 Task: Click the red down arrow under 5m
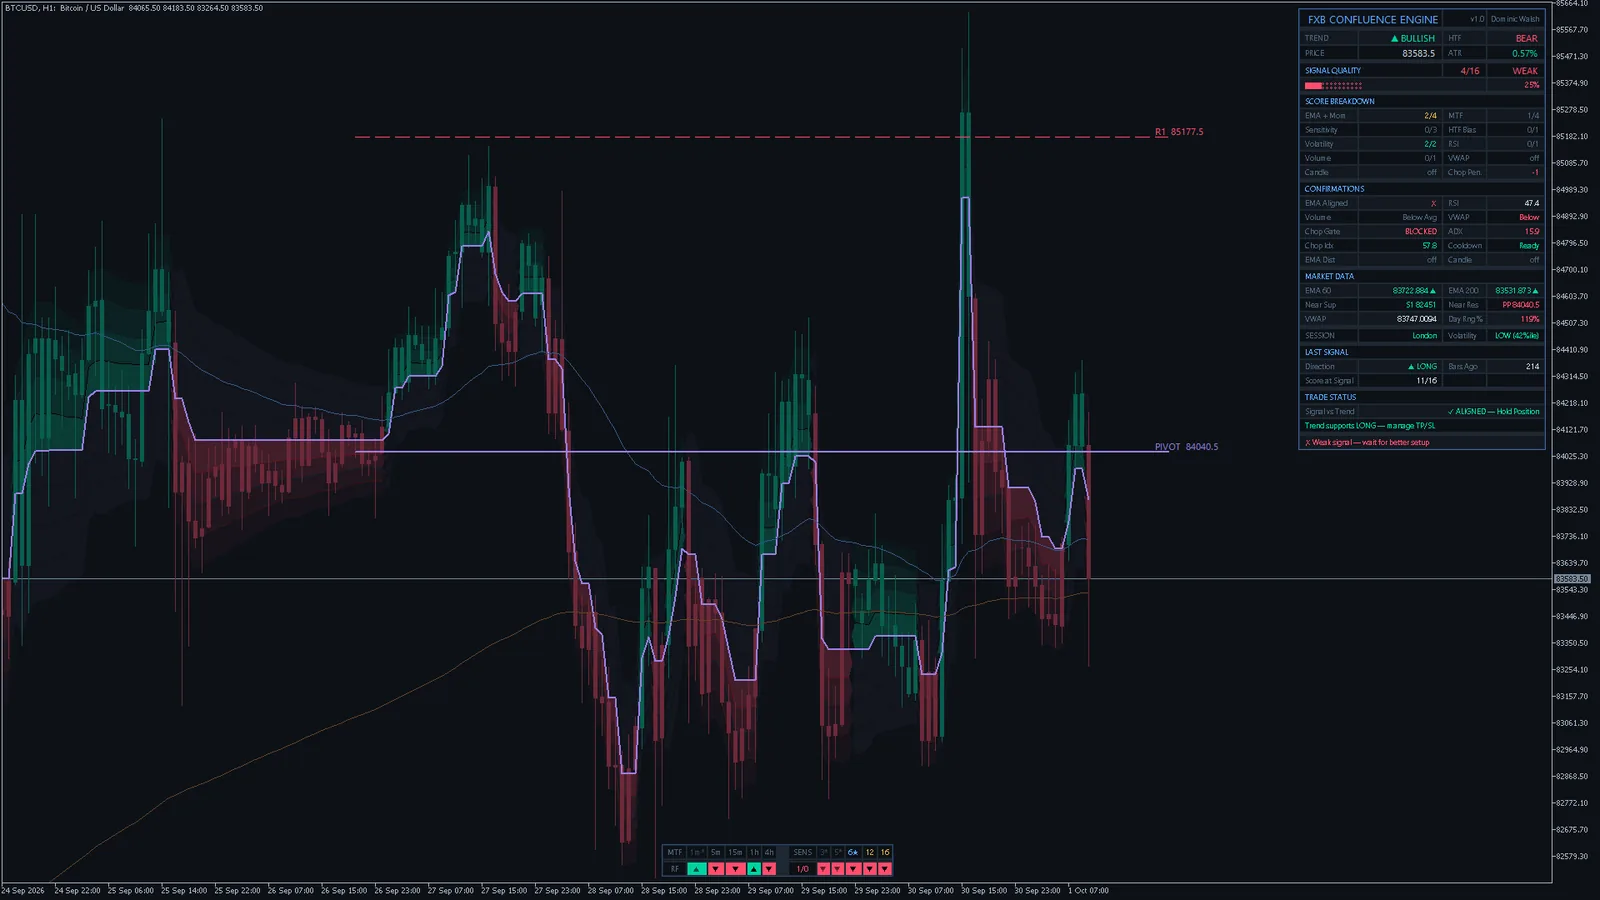click(716, 869)
